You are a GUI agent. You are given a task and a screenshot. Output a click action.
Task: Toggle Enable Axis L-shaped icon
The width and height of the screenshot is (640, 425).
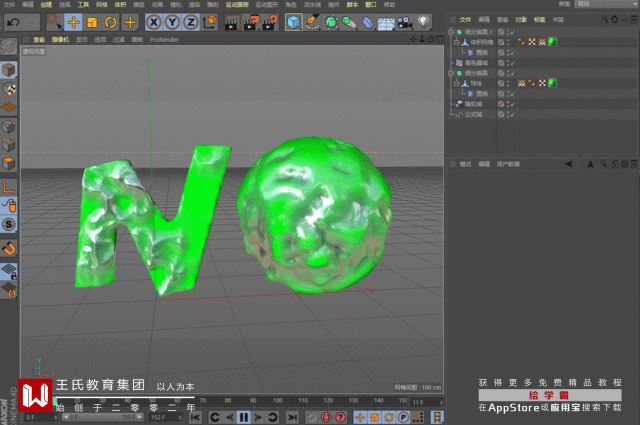[9, 187]
